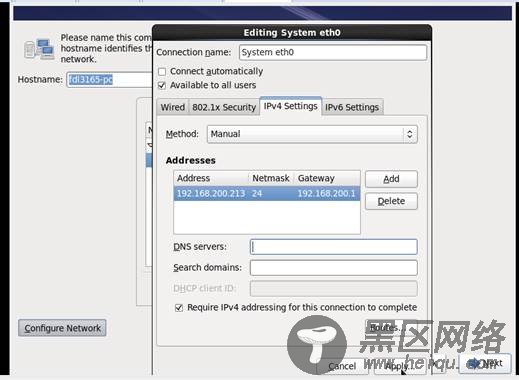The image size is (519, 380).
Task: Click the Connection name field
Action: 333,52
